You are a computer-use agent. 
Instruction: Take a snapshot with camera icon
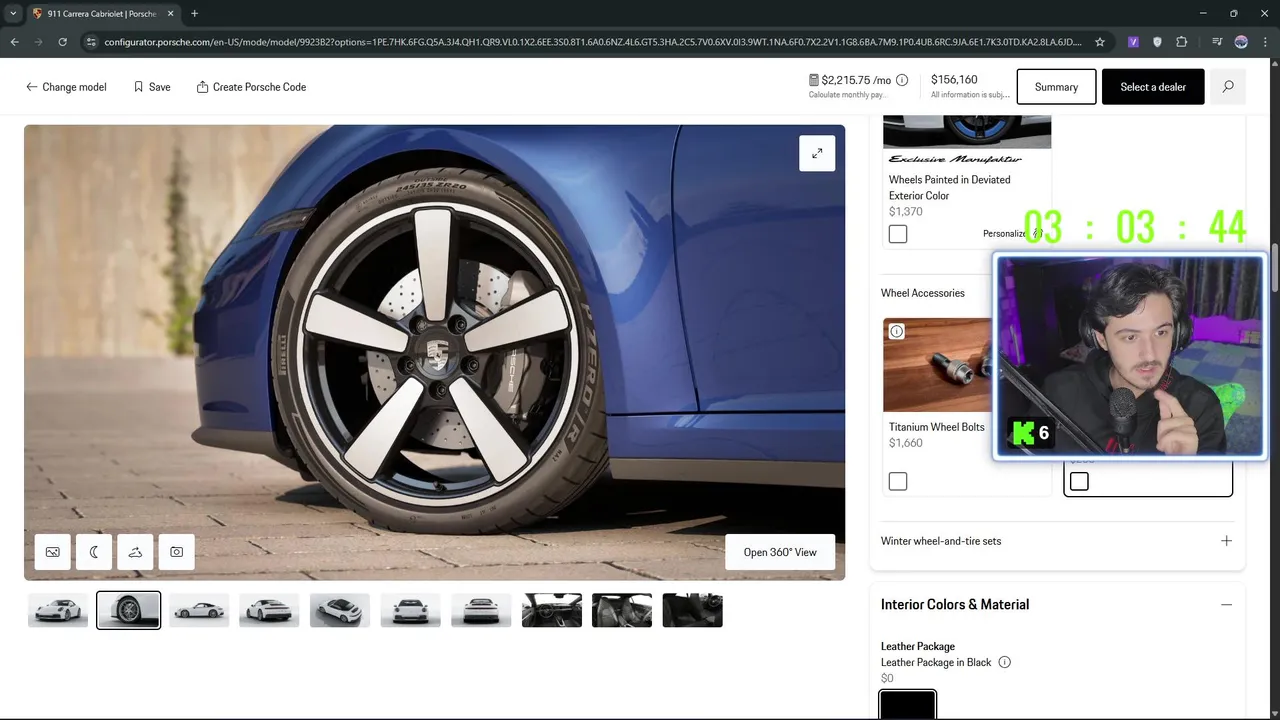pyautogui.click(x=176, y=552)
